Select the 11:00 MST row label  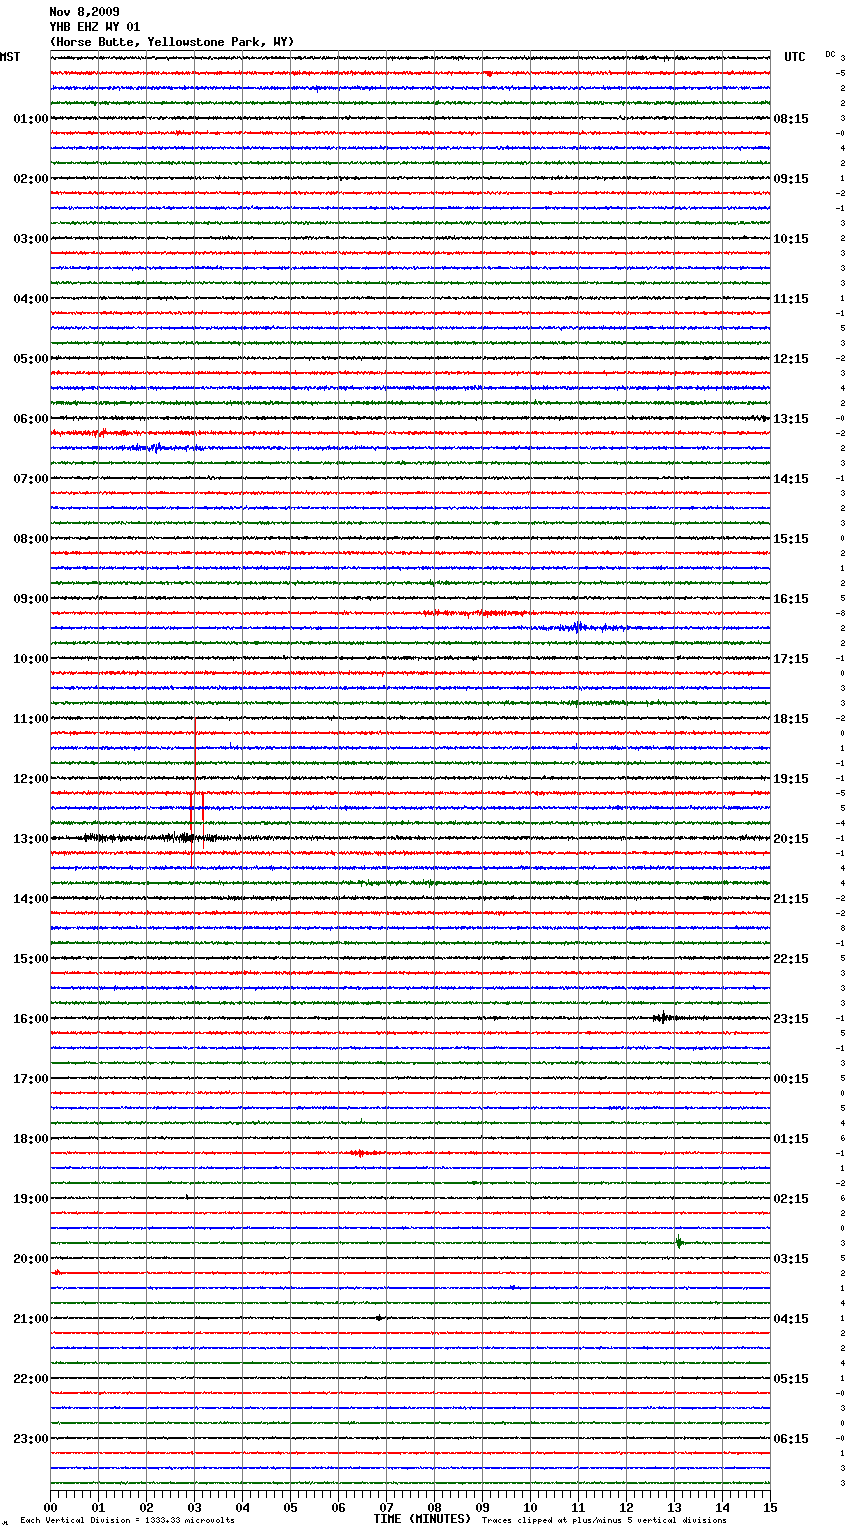31,719
